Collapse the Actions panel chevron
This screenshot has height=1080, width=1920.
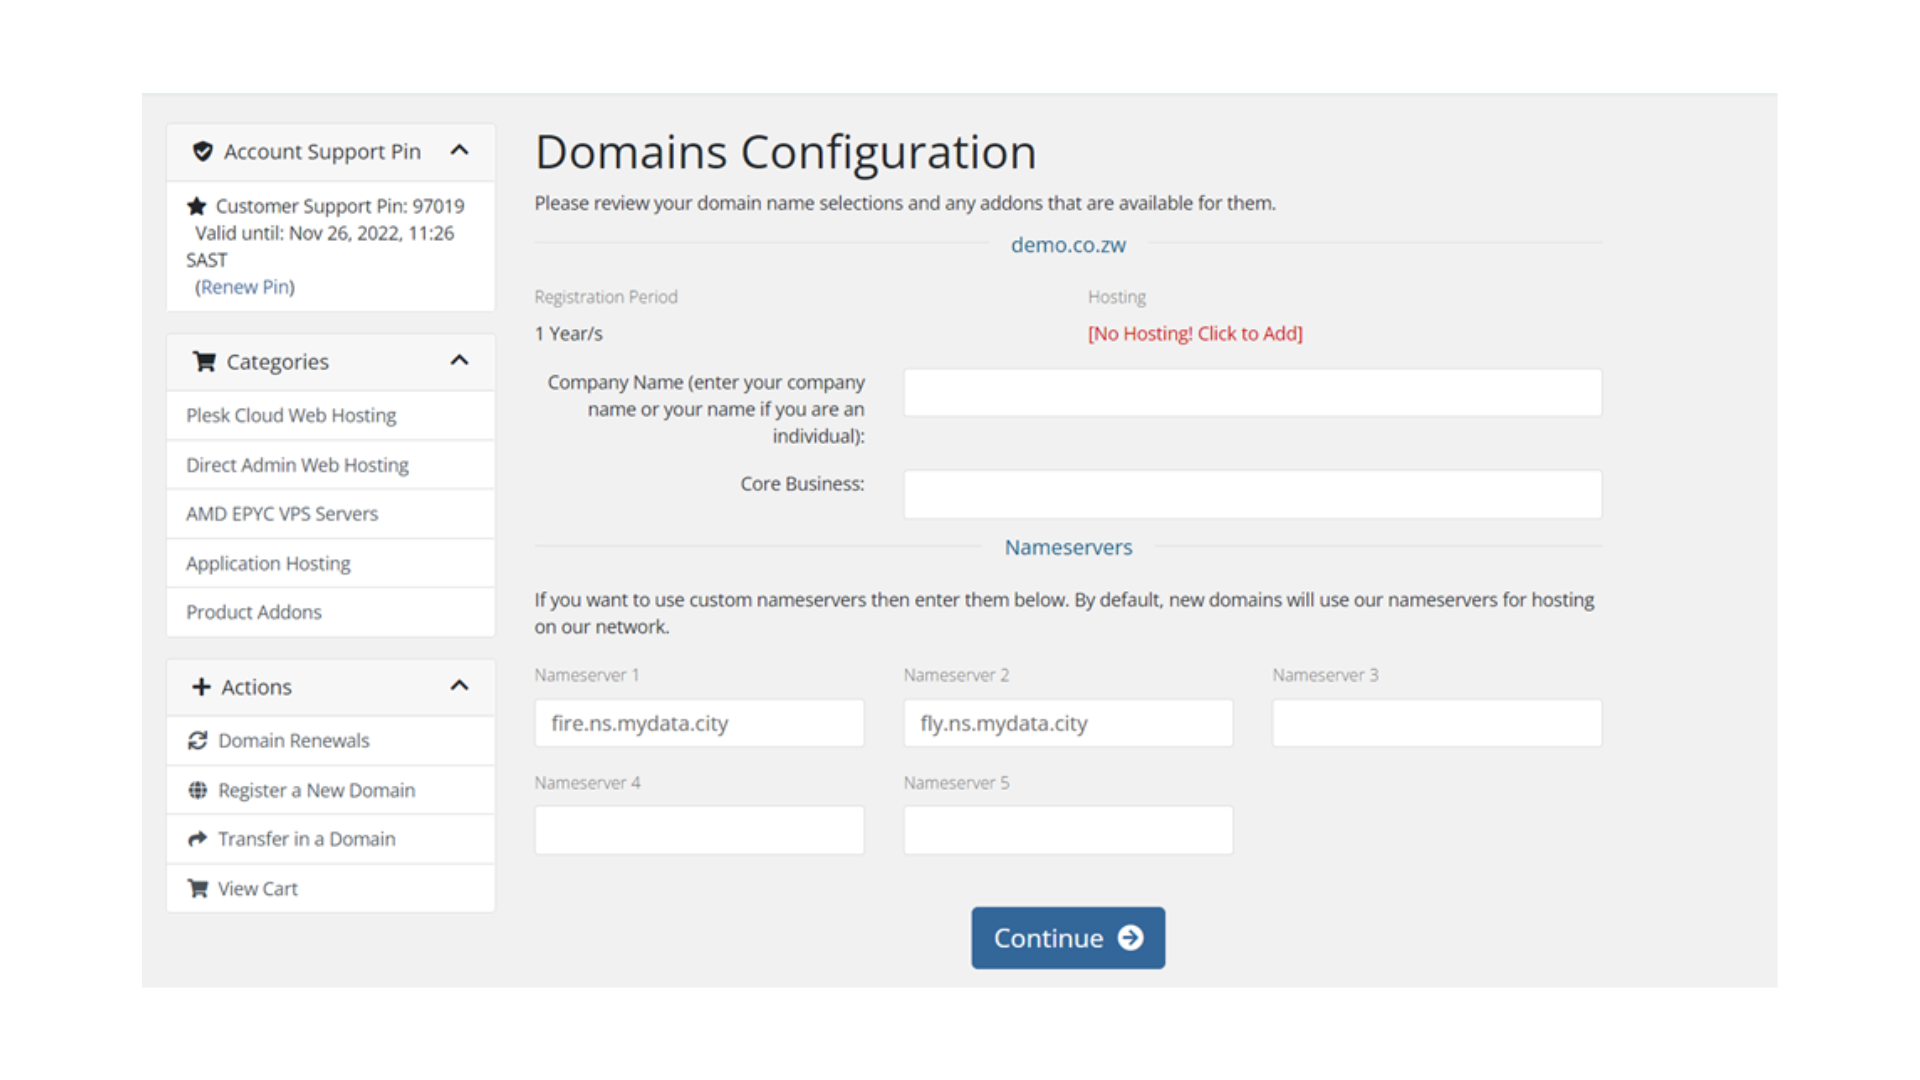pos(459,686)
